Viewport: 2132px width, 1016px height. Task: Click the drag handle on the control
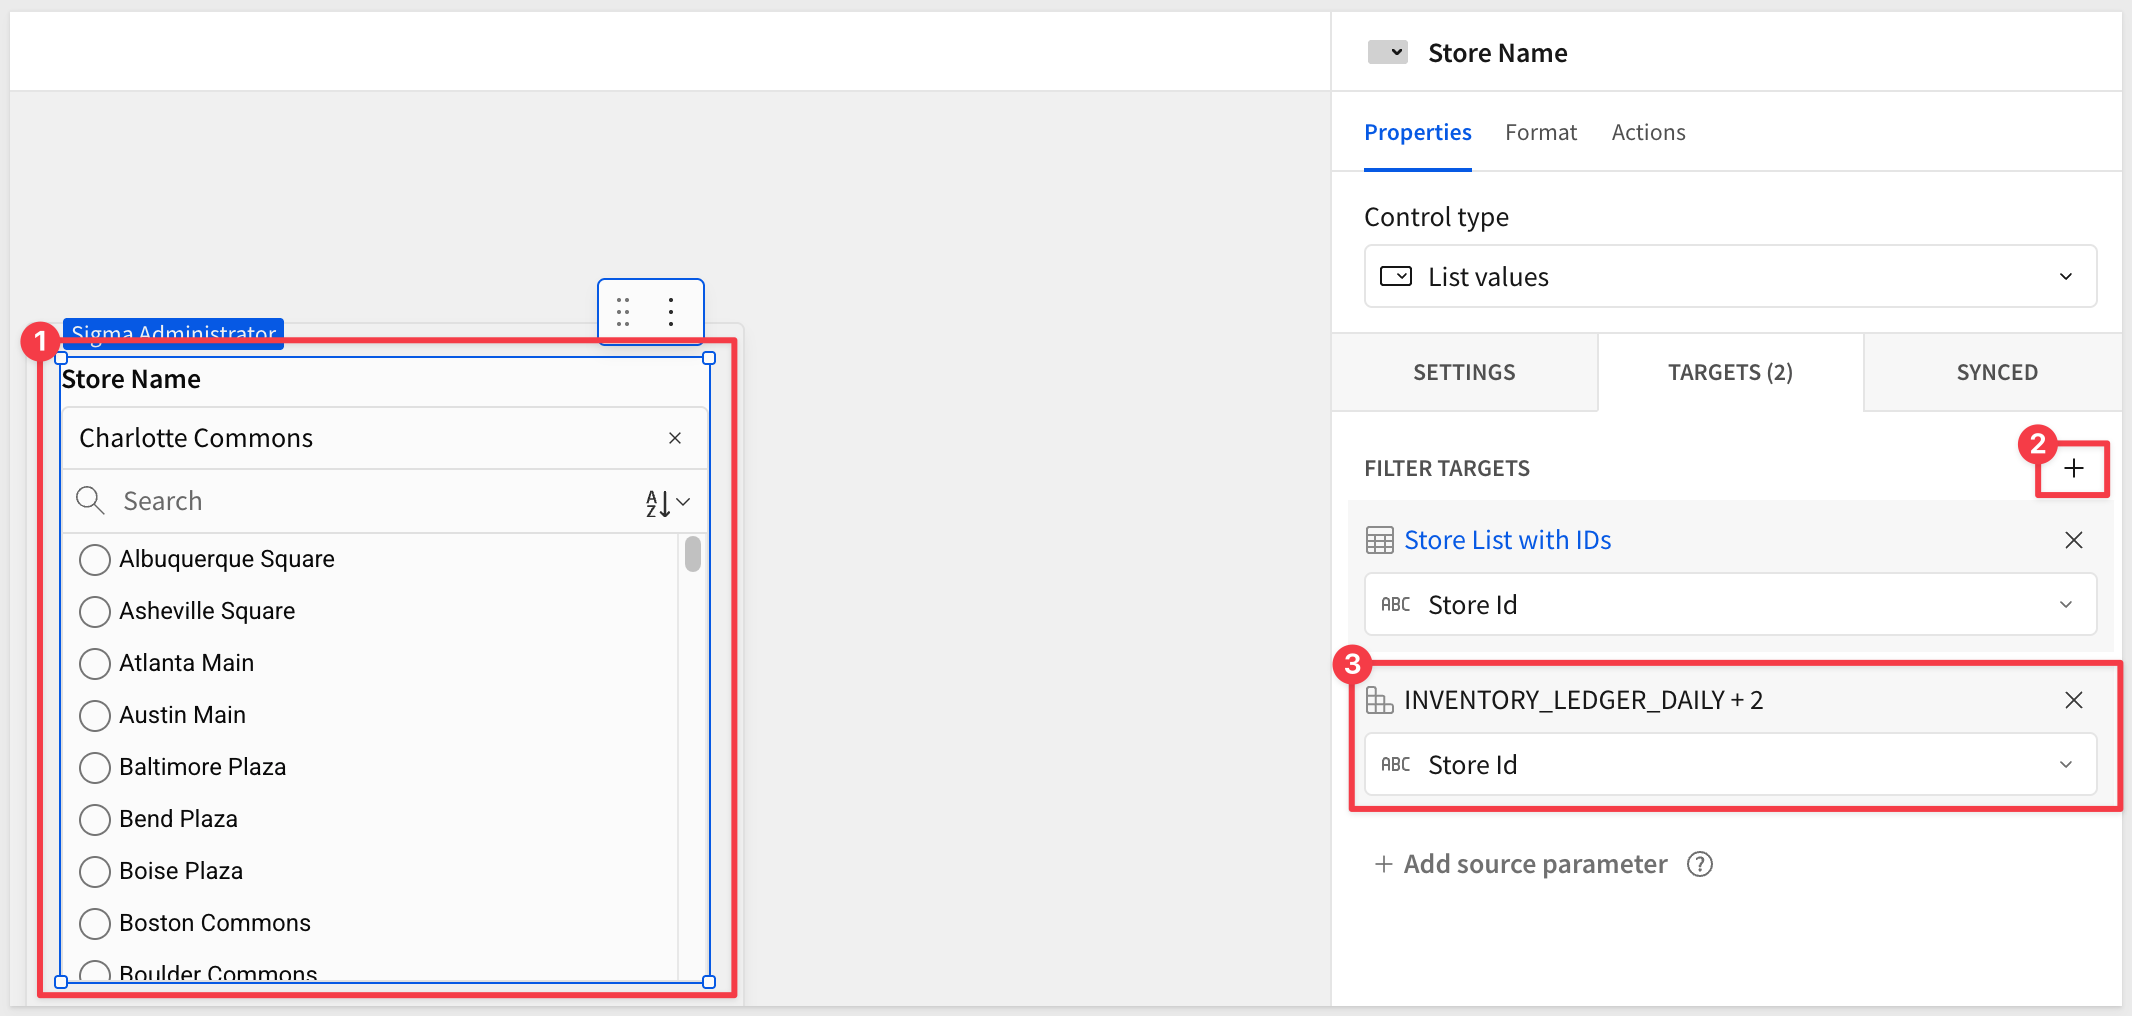(623, 312)
